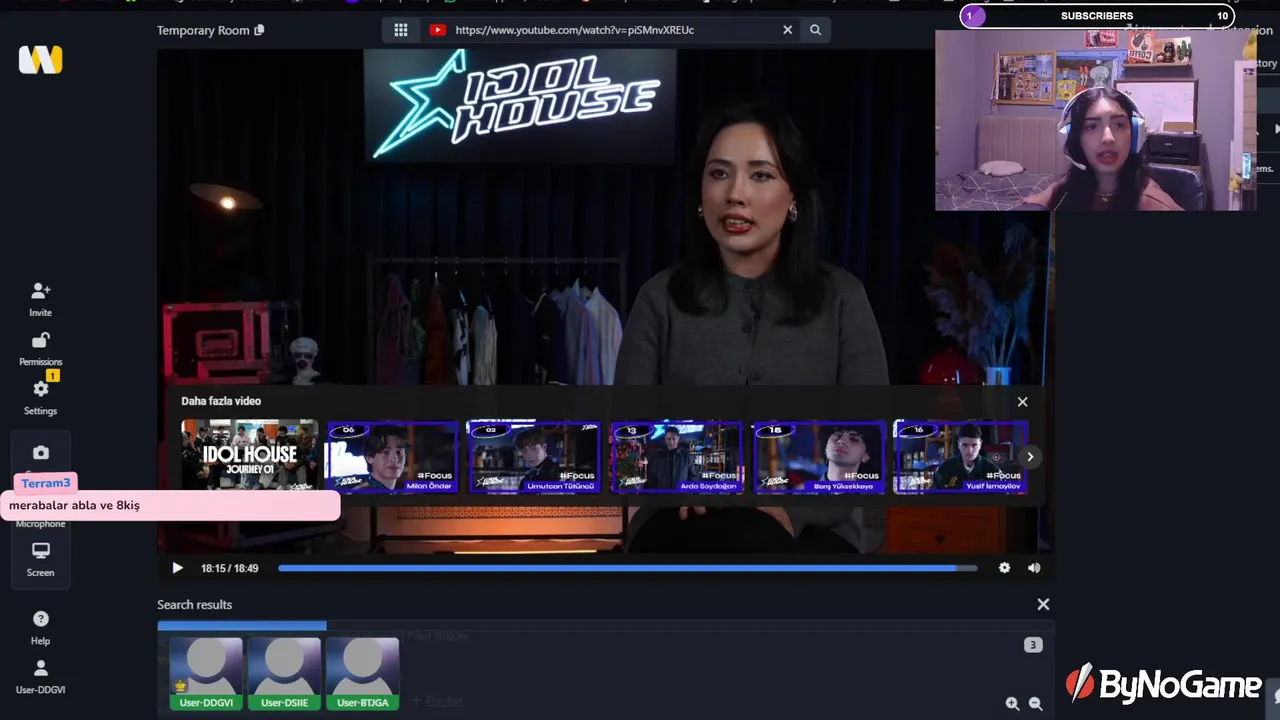Start Screen sharing from sidebar
Screen dimensions: 1280x720
tap(40, 559)
